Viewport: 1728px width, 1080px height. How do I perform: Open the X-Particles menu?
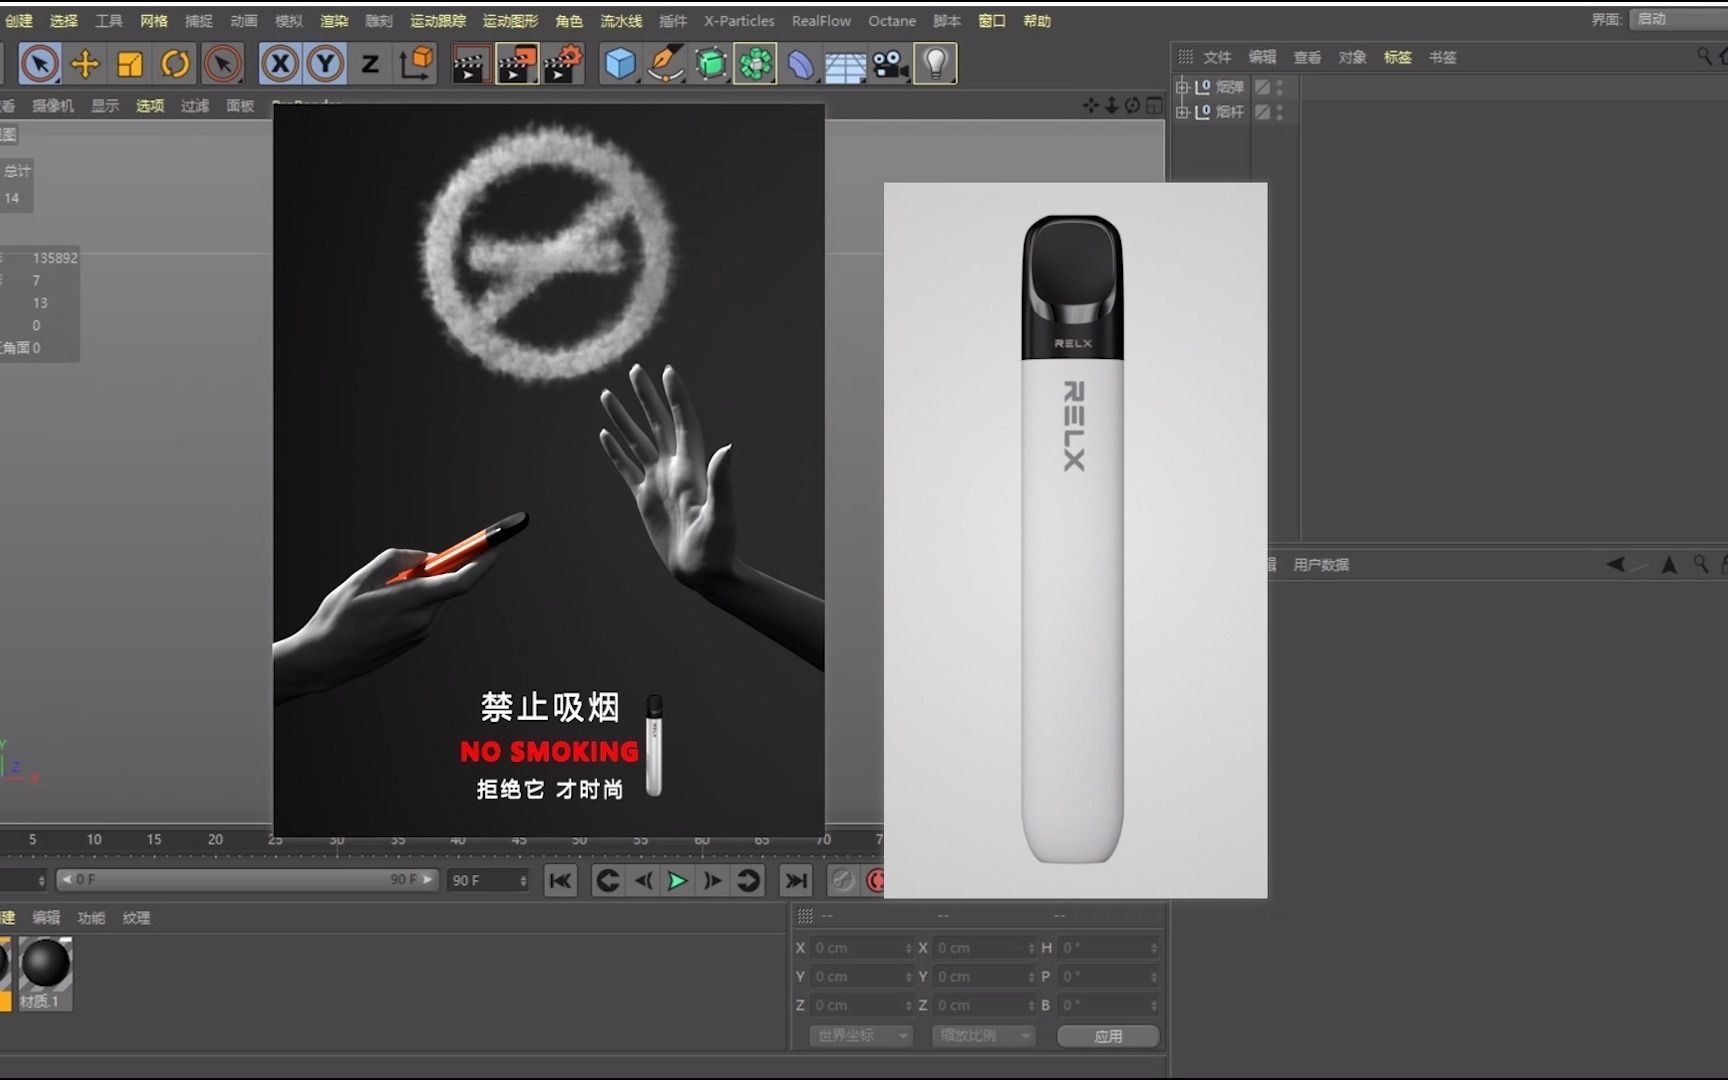pos(739,20)
